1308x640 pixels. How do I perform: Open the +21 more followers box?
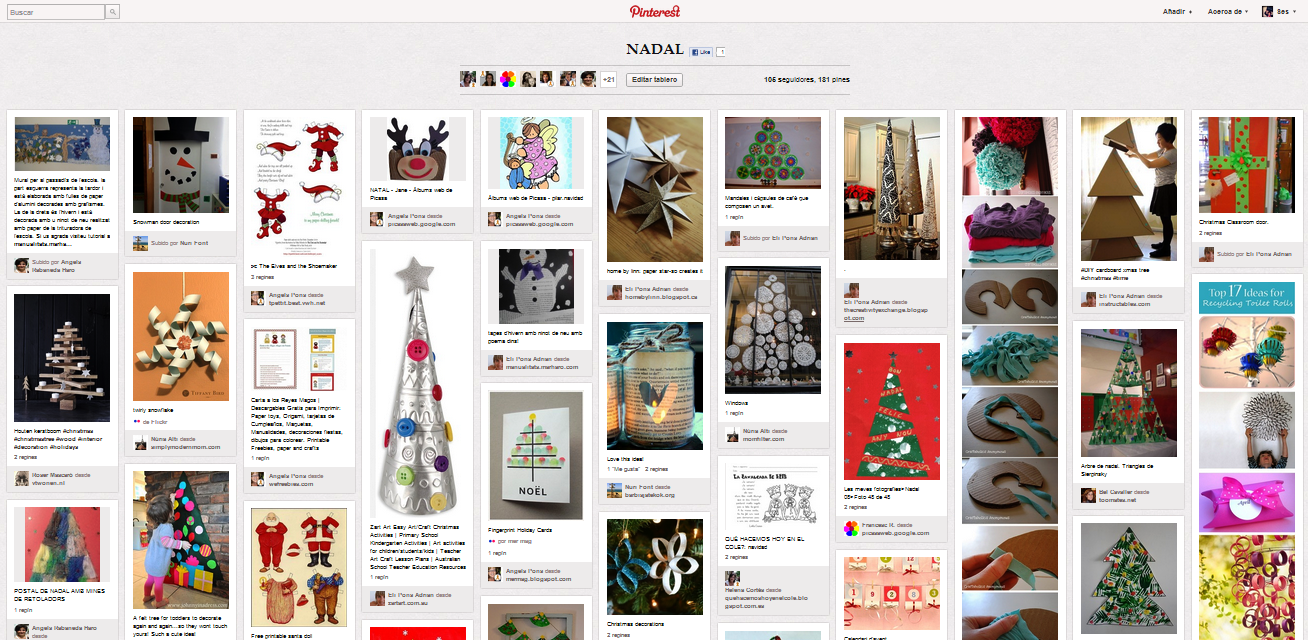point(608,79)
